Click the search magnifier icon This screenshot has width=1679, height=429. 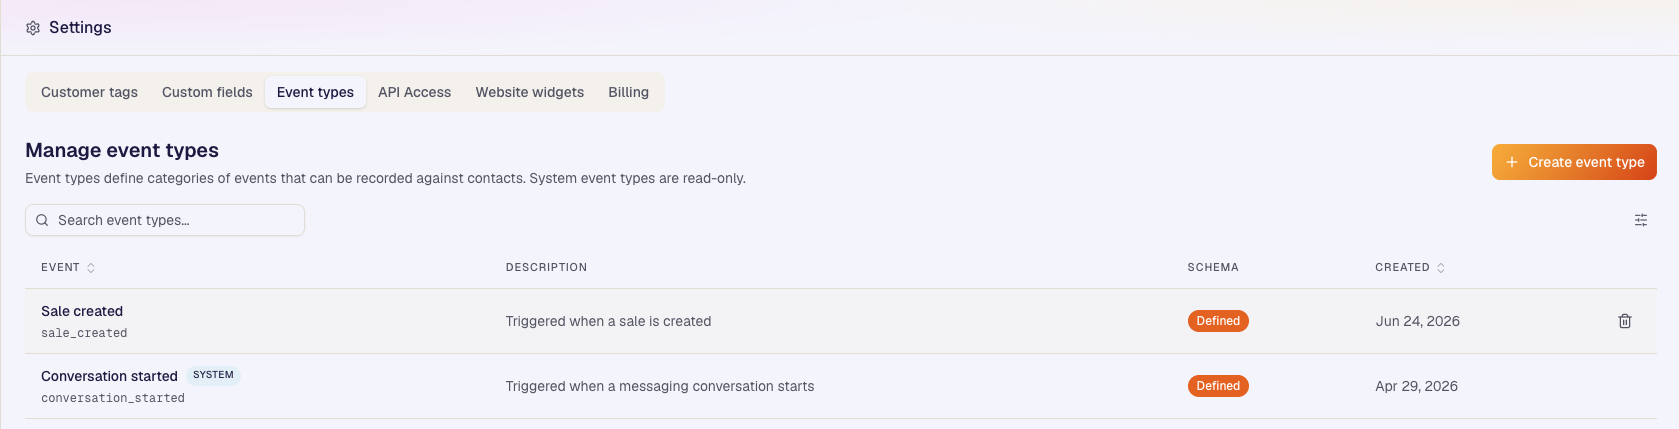coord(42,220)
